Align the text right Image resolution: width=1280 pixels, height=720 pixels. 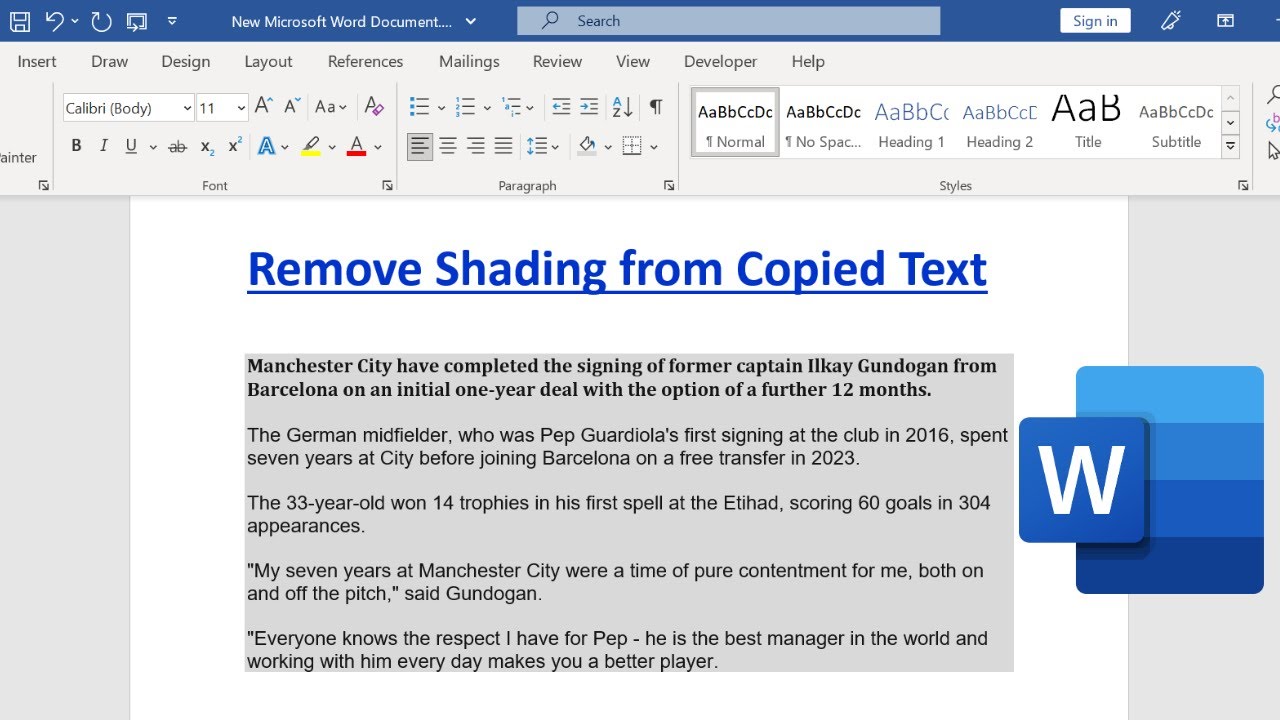[476, 146]
